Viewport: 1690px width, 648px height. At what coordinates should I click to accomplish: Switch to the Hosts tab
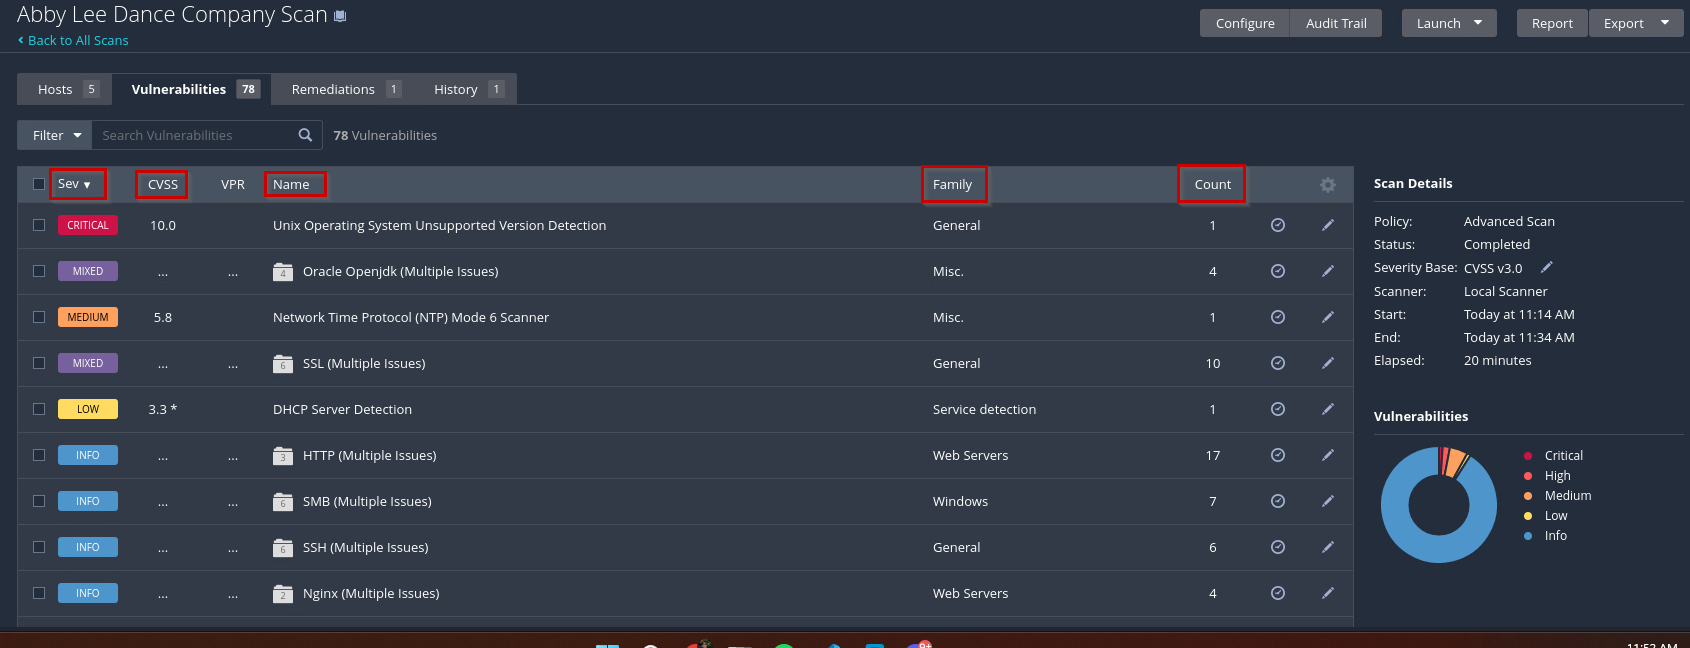(65, 89)
